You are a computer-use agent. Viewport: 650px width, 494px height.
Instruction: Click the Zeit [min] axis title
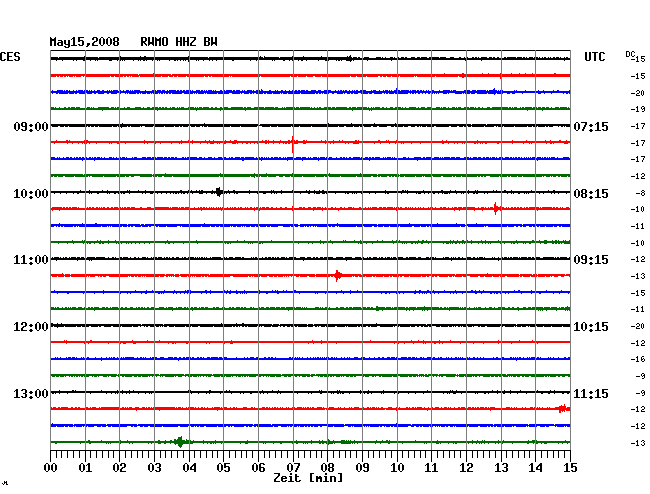(308, 478)
